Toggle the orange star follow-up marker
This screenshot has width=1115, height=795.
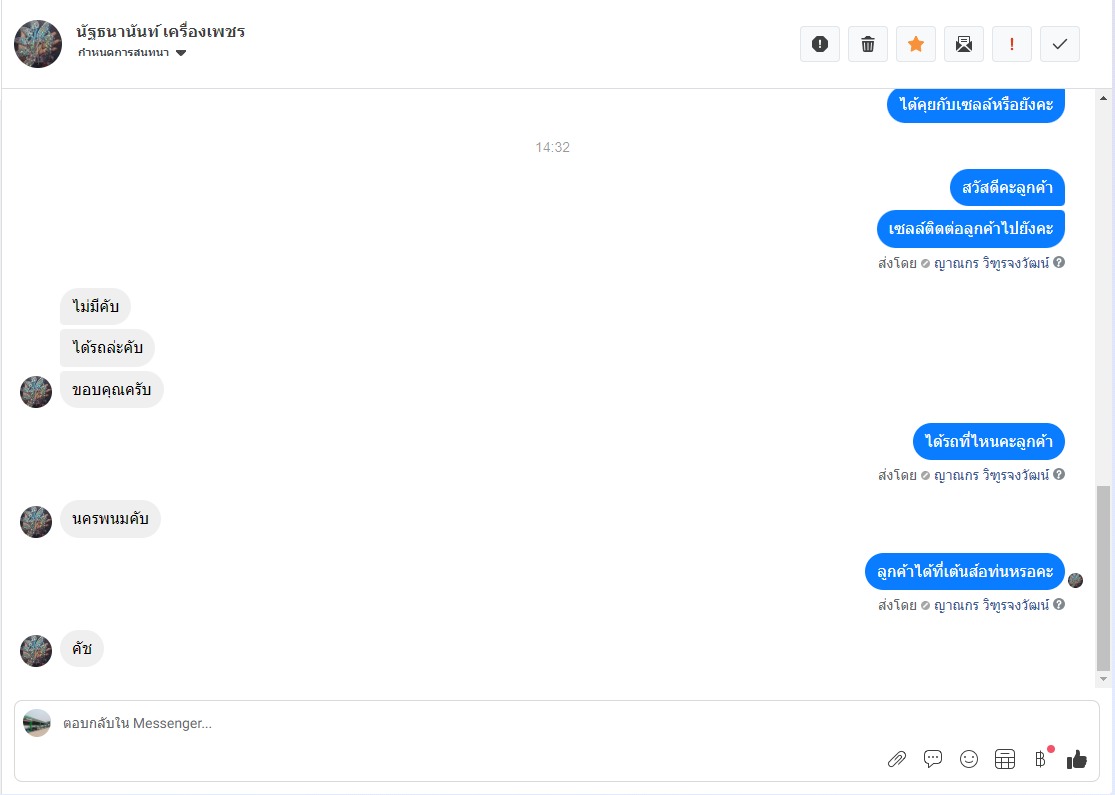coord(916,44)
